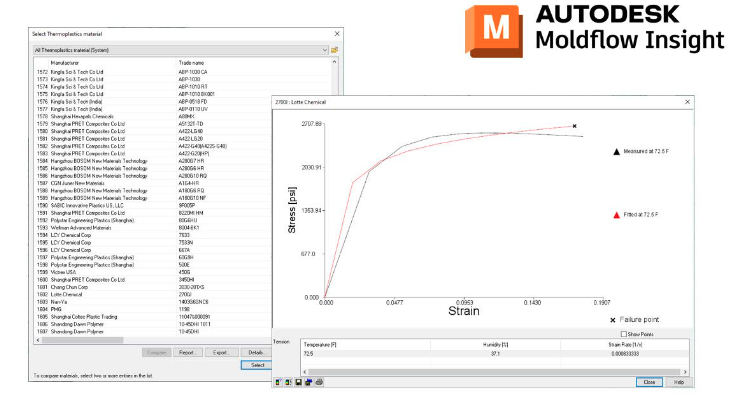Select row 1574 Kingfa Sci & Tech
The image size is (729, 405).
click(183, 87)
